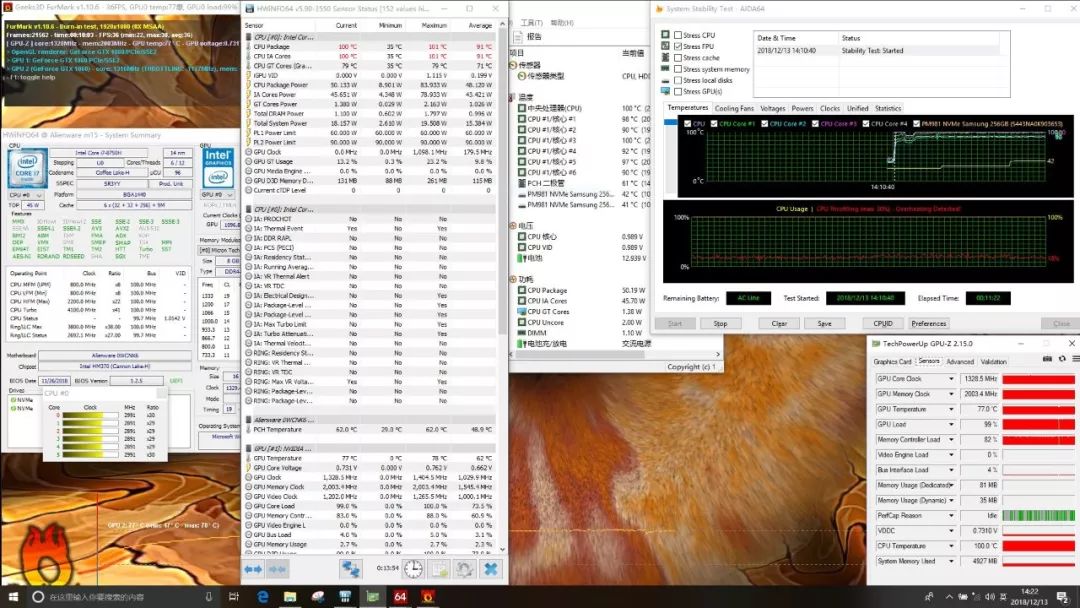Image resolution: width=1080 pixels, height=608 pixels.
Task: Open the PerfCap Reason dropdown arrow
Action: point(950,515)
